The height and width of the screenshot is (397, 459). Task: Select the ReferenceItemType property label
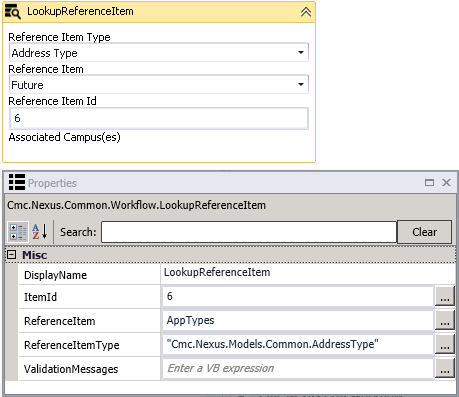pyautogui.click(x=72, y=345)
